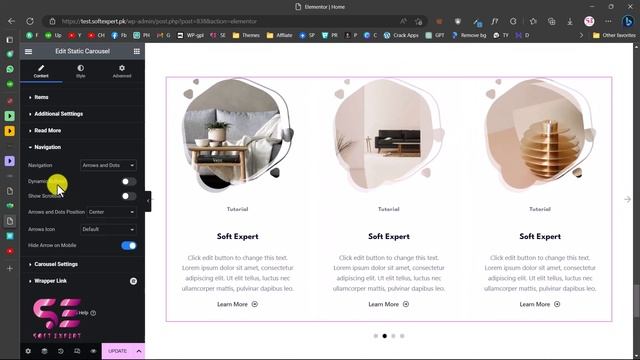Click the UPDATE button

(118, 351)
